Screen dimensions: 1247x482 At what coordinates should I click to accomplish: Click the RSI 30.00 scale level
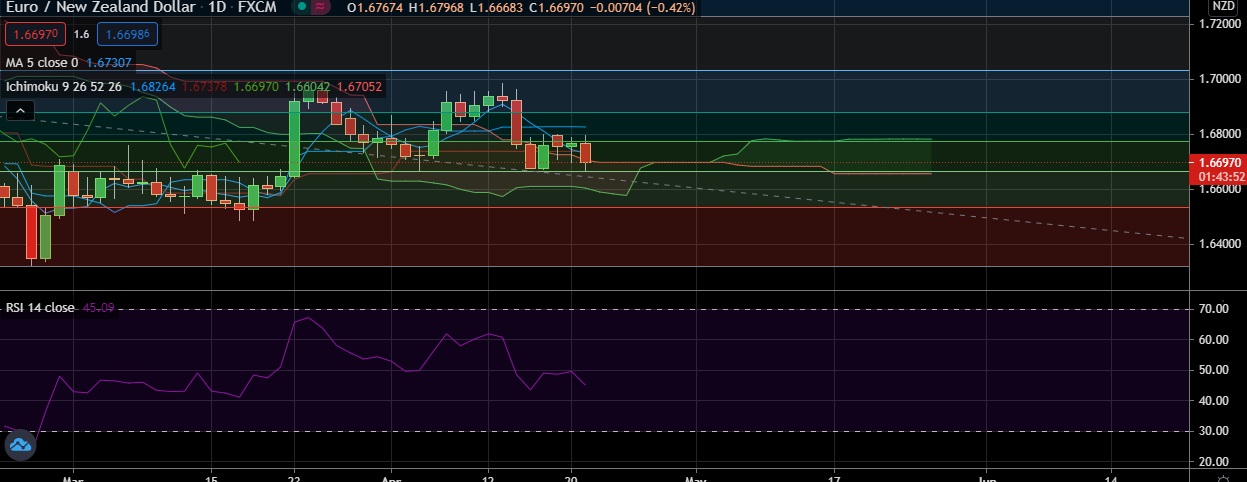(1213, 431)
